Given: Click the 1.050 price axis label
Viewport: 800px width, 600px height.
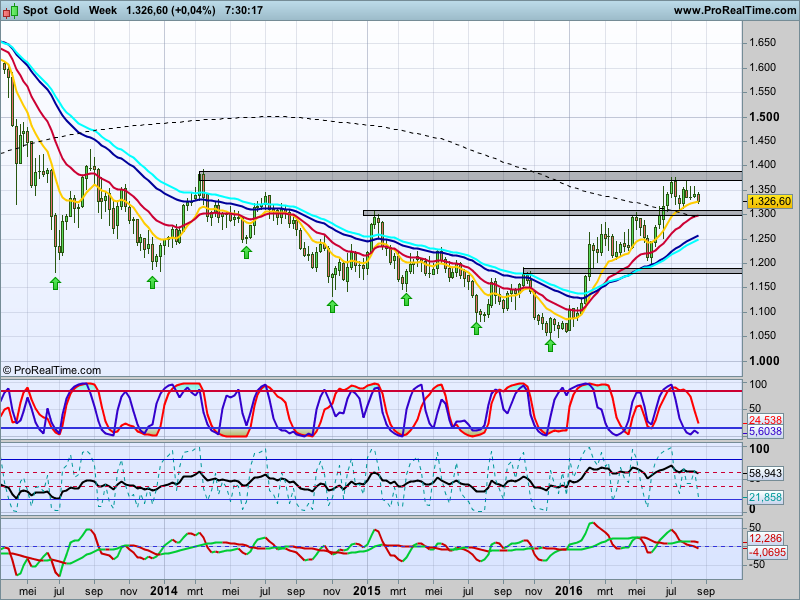Looking at the screenshot, I should (x=762, y=336).
